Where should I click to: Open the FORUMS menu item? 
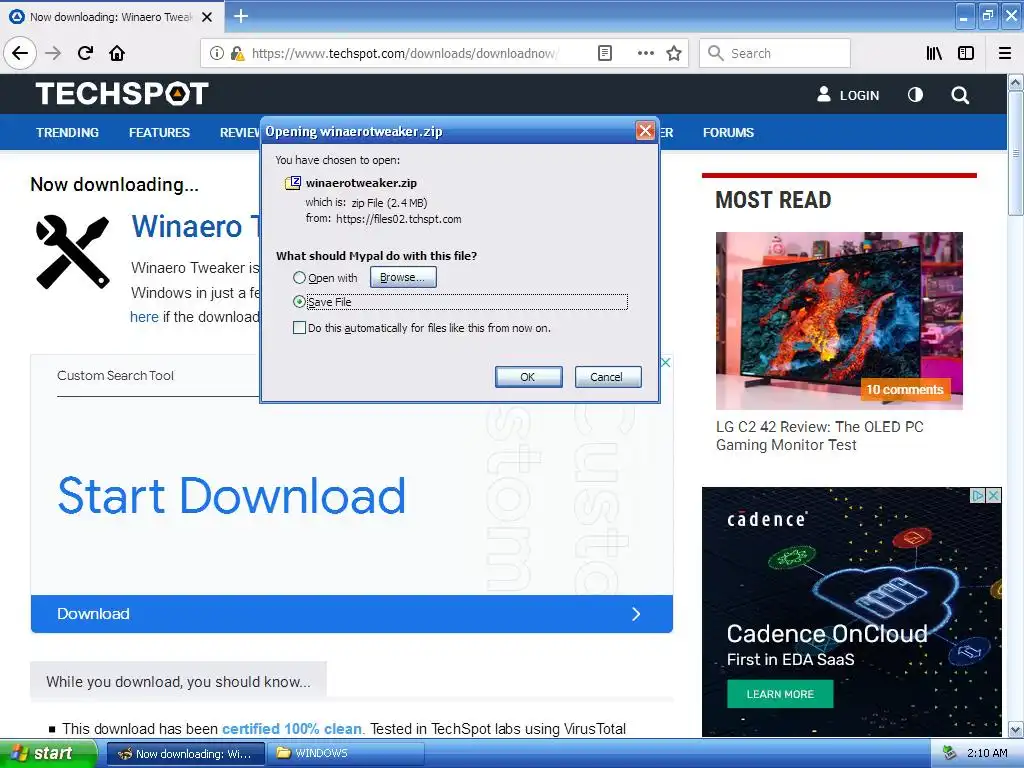pyautogui.click(x=728, y=133)
